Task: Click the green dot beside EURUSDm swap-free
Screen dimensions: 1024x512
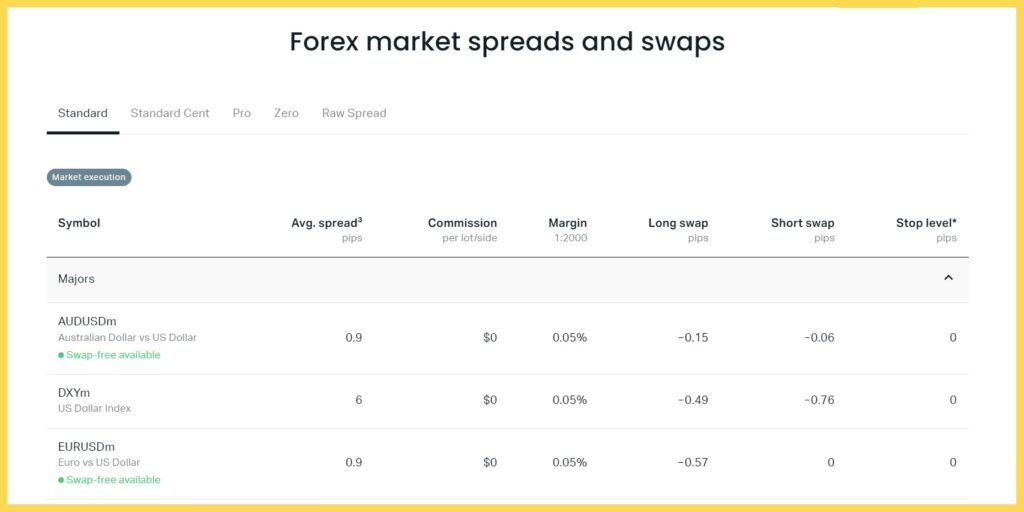Action: 61,480
